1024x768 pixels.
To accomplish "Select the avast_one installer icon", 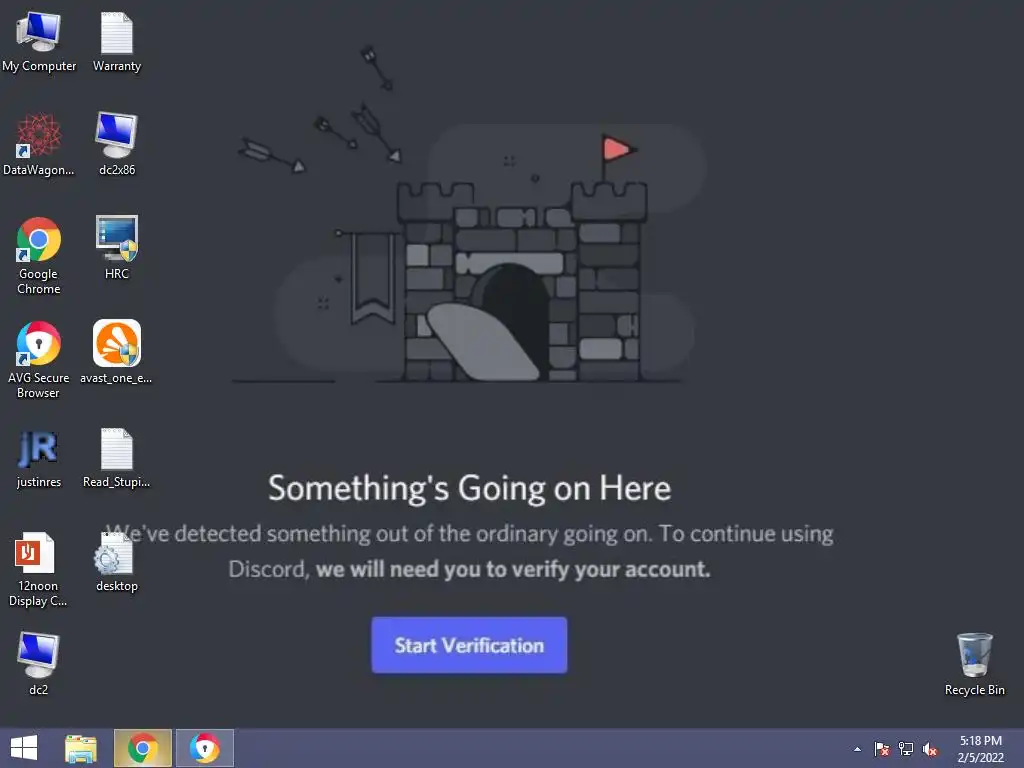I will 117,353.
